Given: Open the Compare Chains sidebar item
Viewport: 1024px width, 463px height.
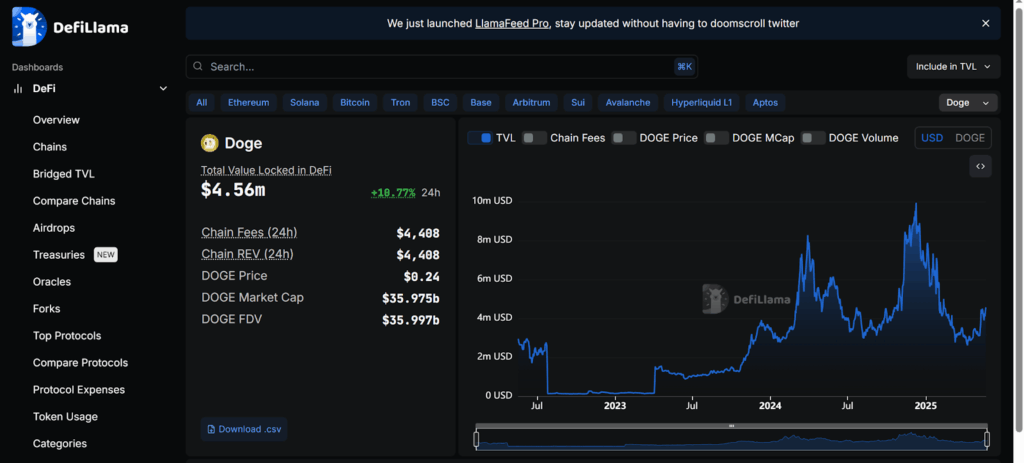Looking at the screenshot, I should coord(74,201).
